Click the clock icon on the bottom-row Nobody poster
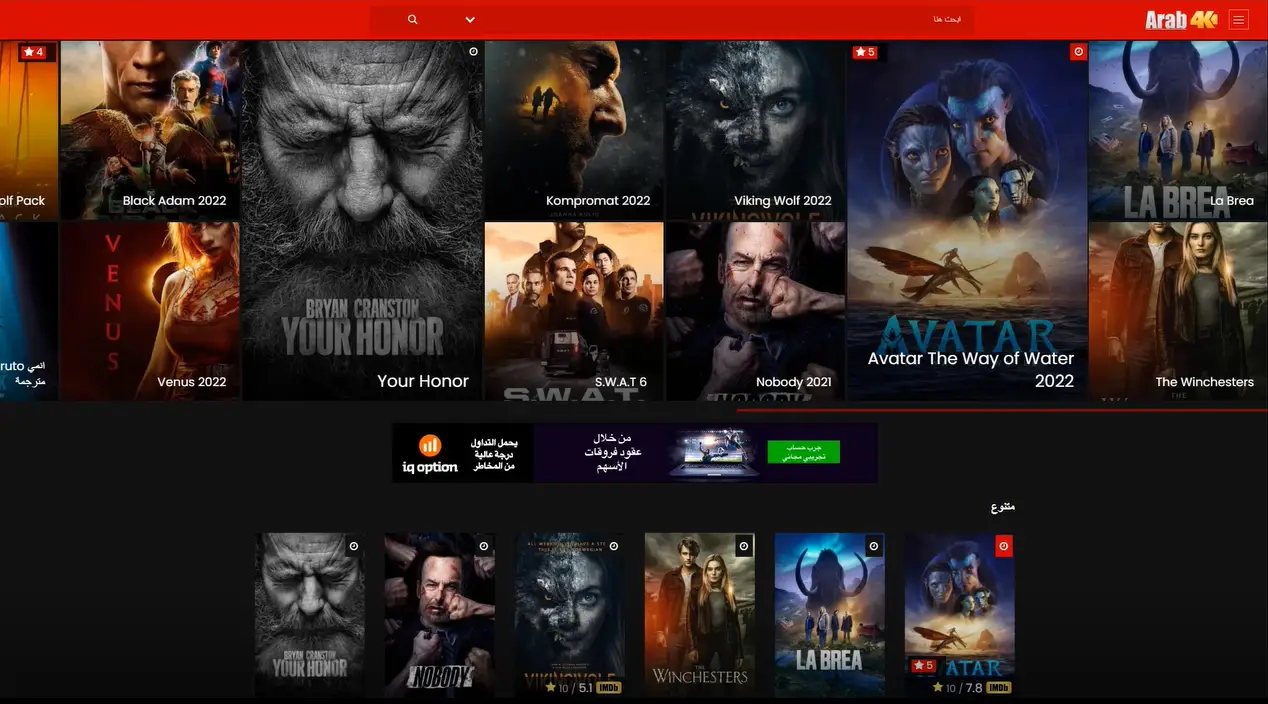This screenshot has height=704, width=1268. pyautogui.click(x=484, y=546)
